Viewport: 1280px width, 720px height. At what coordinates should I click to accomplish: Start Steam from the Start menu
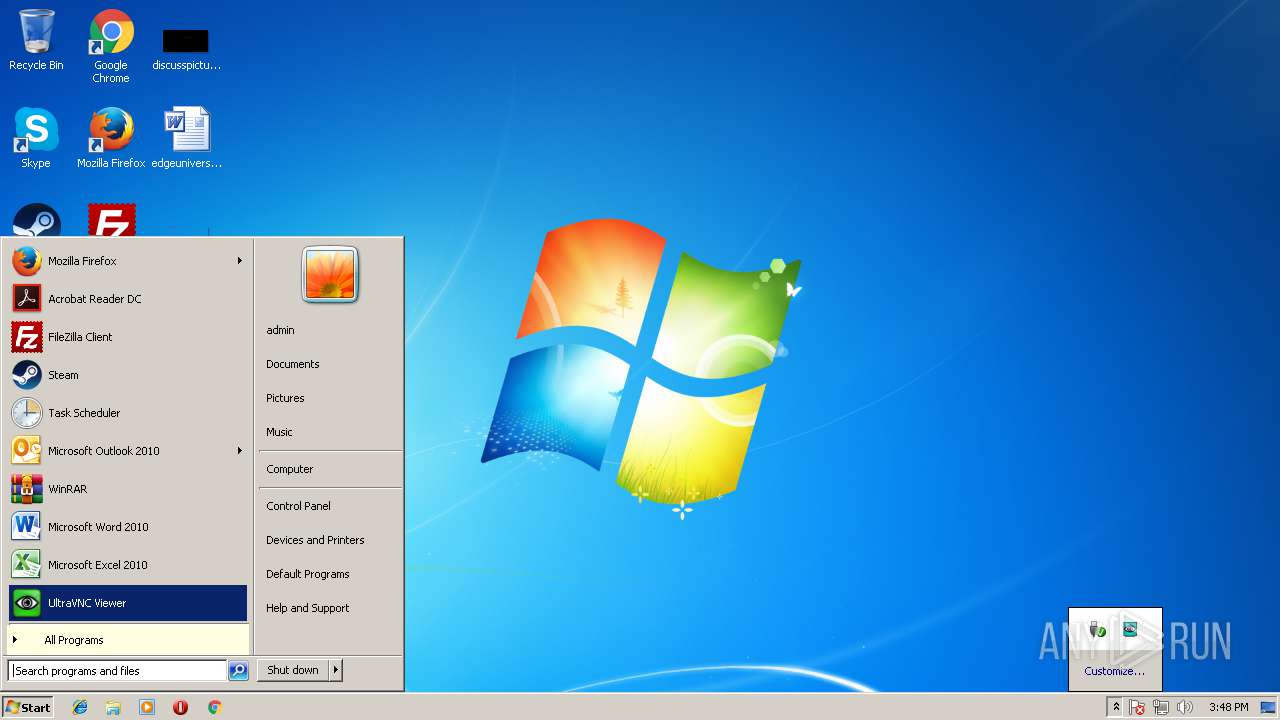click(128, 375)
